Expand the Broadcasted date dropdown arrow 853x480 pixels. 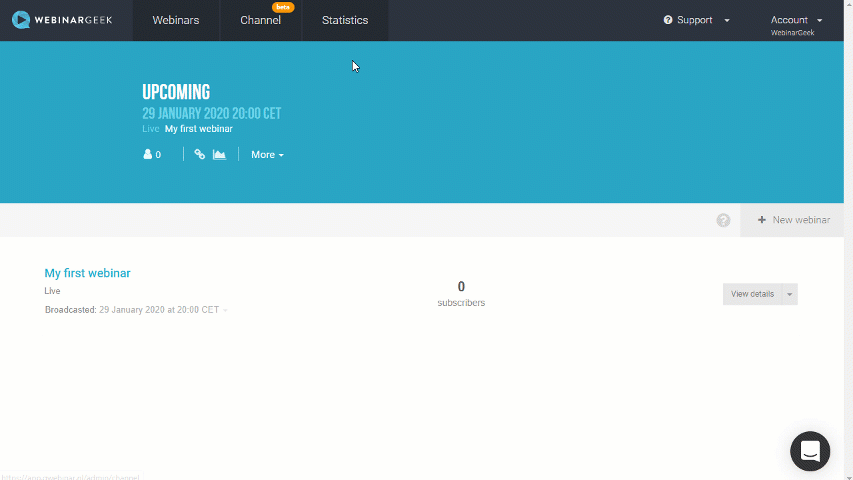[x=225, y=311]
